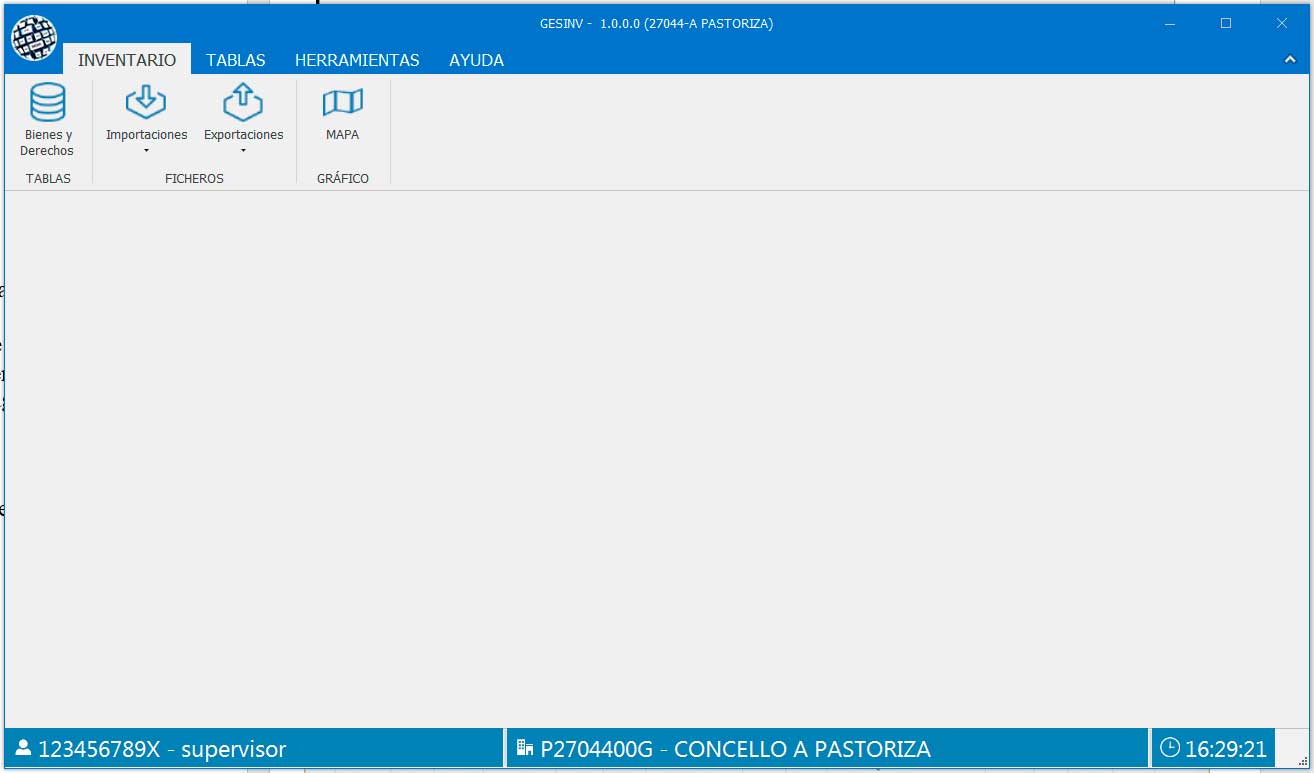Maximize the GESINV window

point(1226,23)
